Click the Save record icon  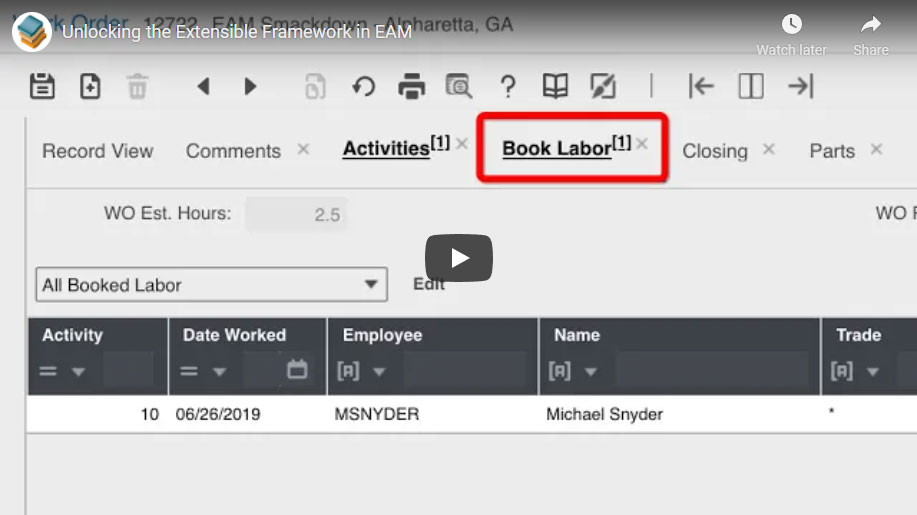click(42, 87)
